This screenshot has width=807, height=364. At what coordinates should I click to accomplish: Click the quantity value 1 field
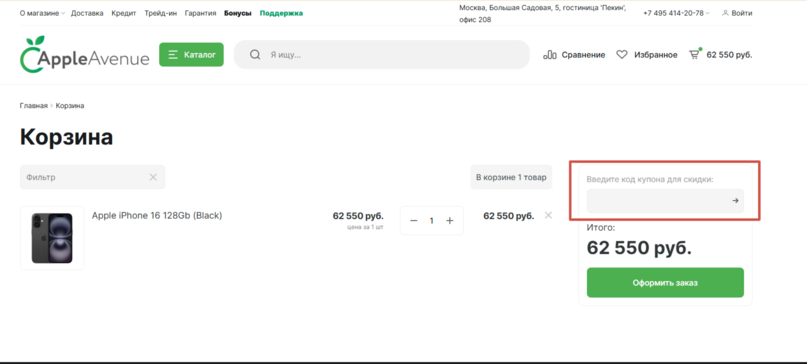(432, 221)
